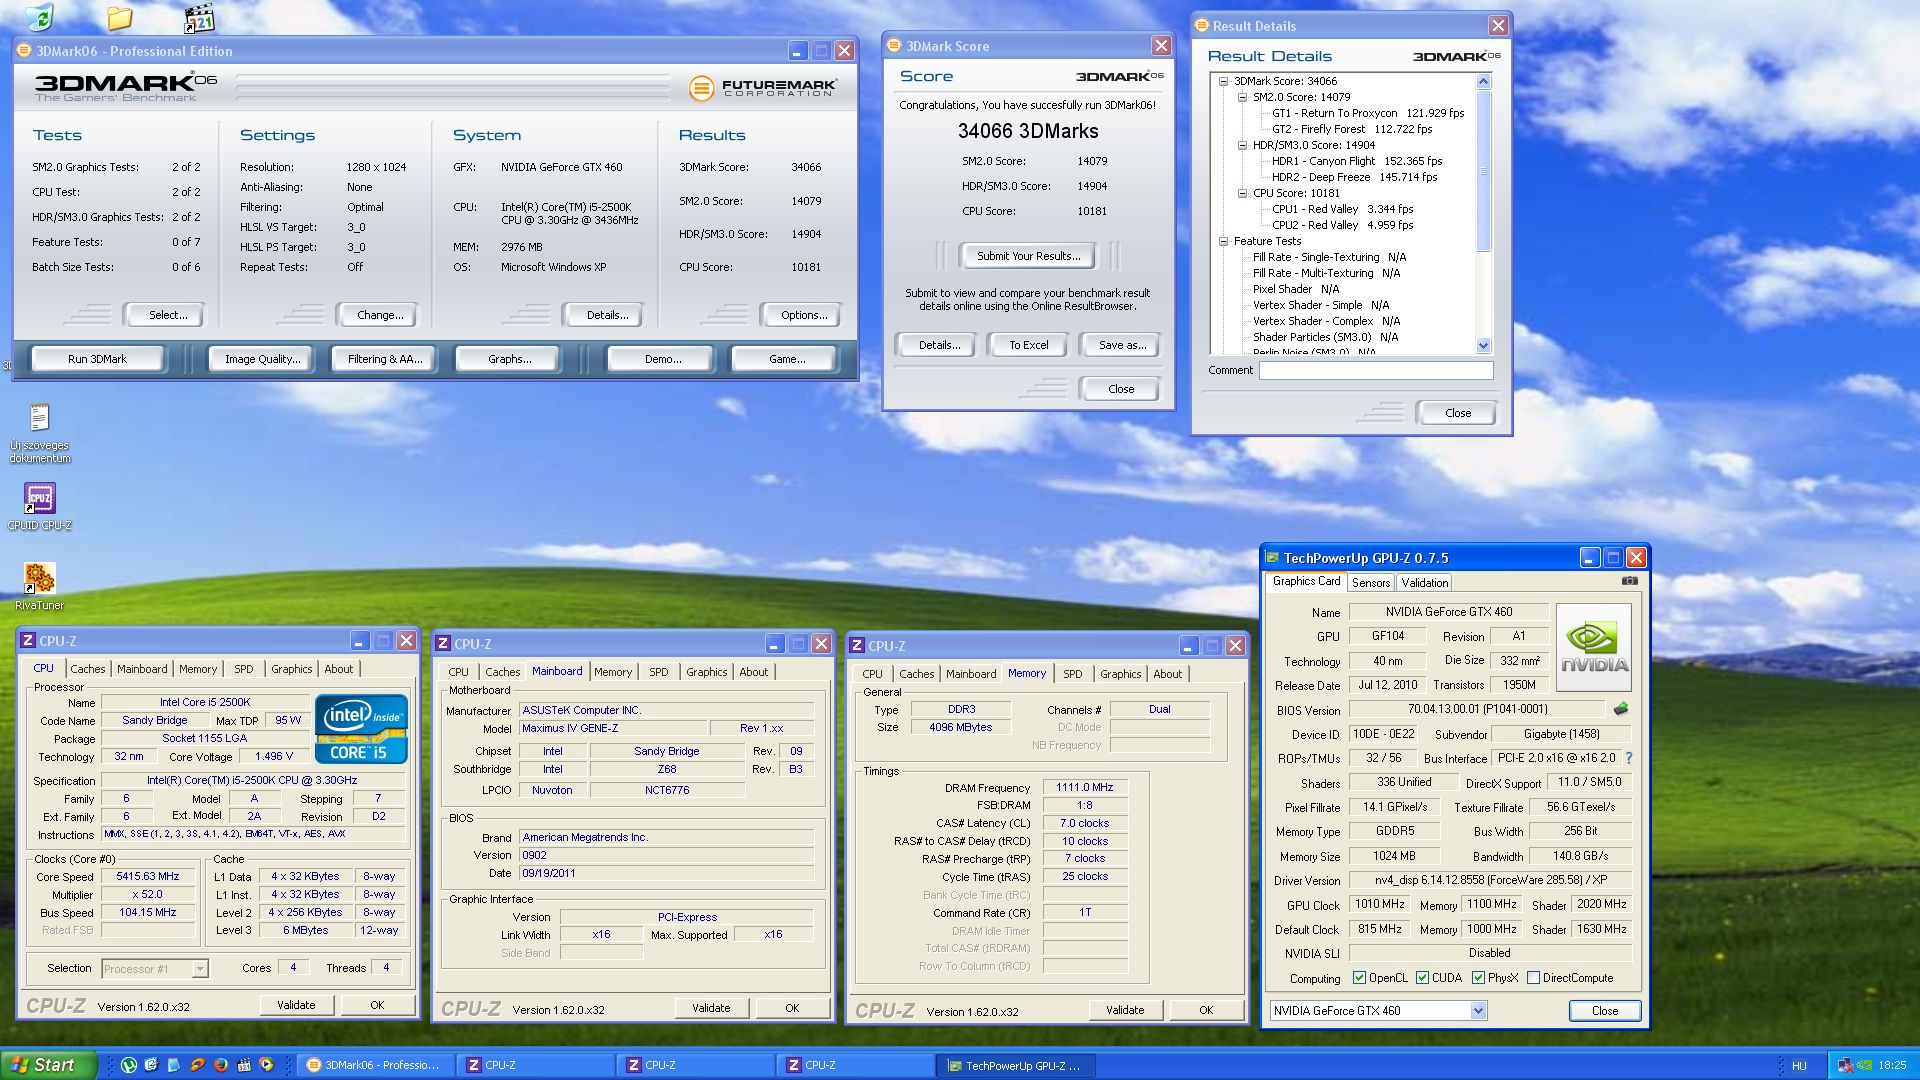
Task: Click Select button under Tests
Action: (x=167, y=315)
